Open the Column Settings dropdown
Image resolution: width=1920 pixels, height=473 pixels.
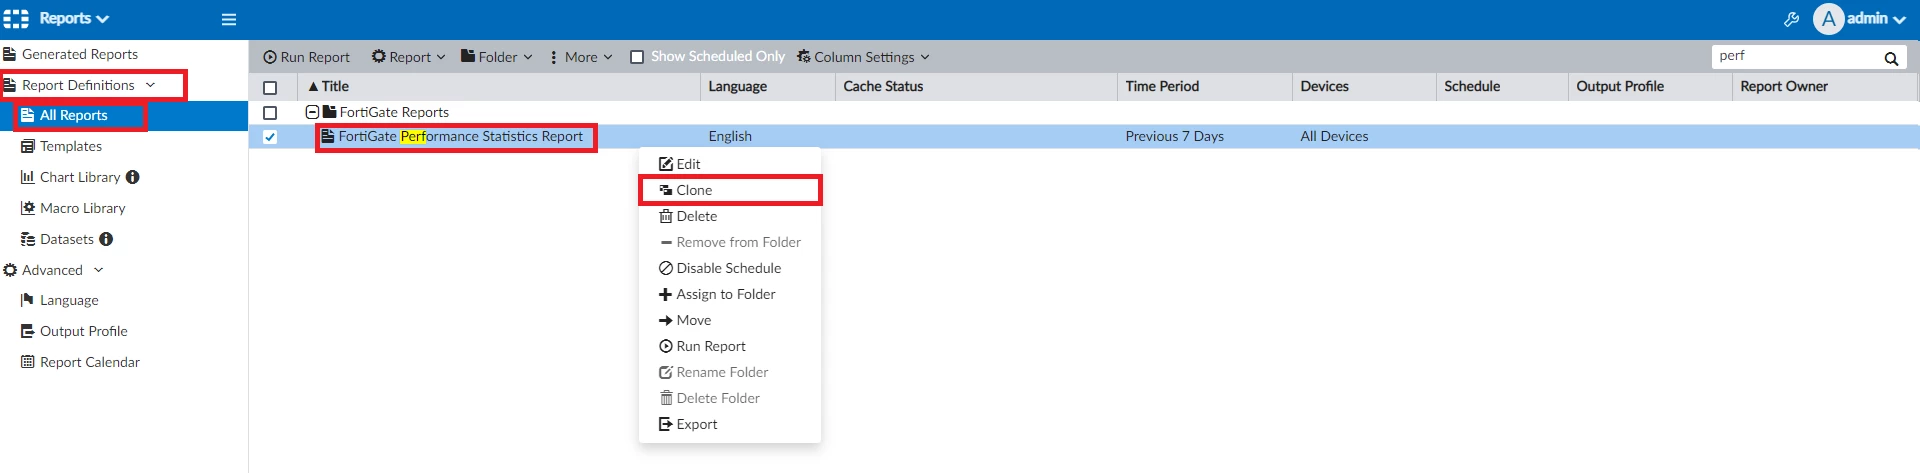(x=864, y=57)
